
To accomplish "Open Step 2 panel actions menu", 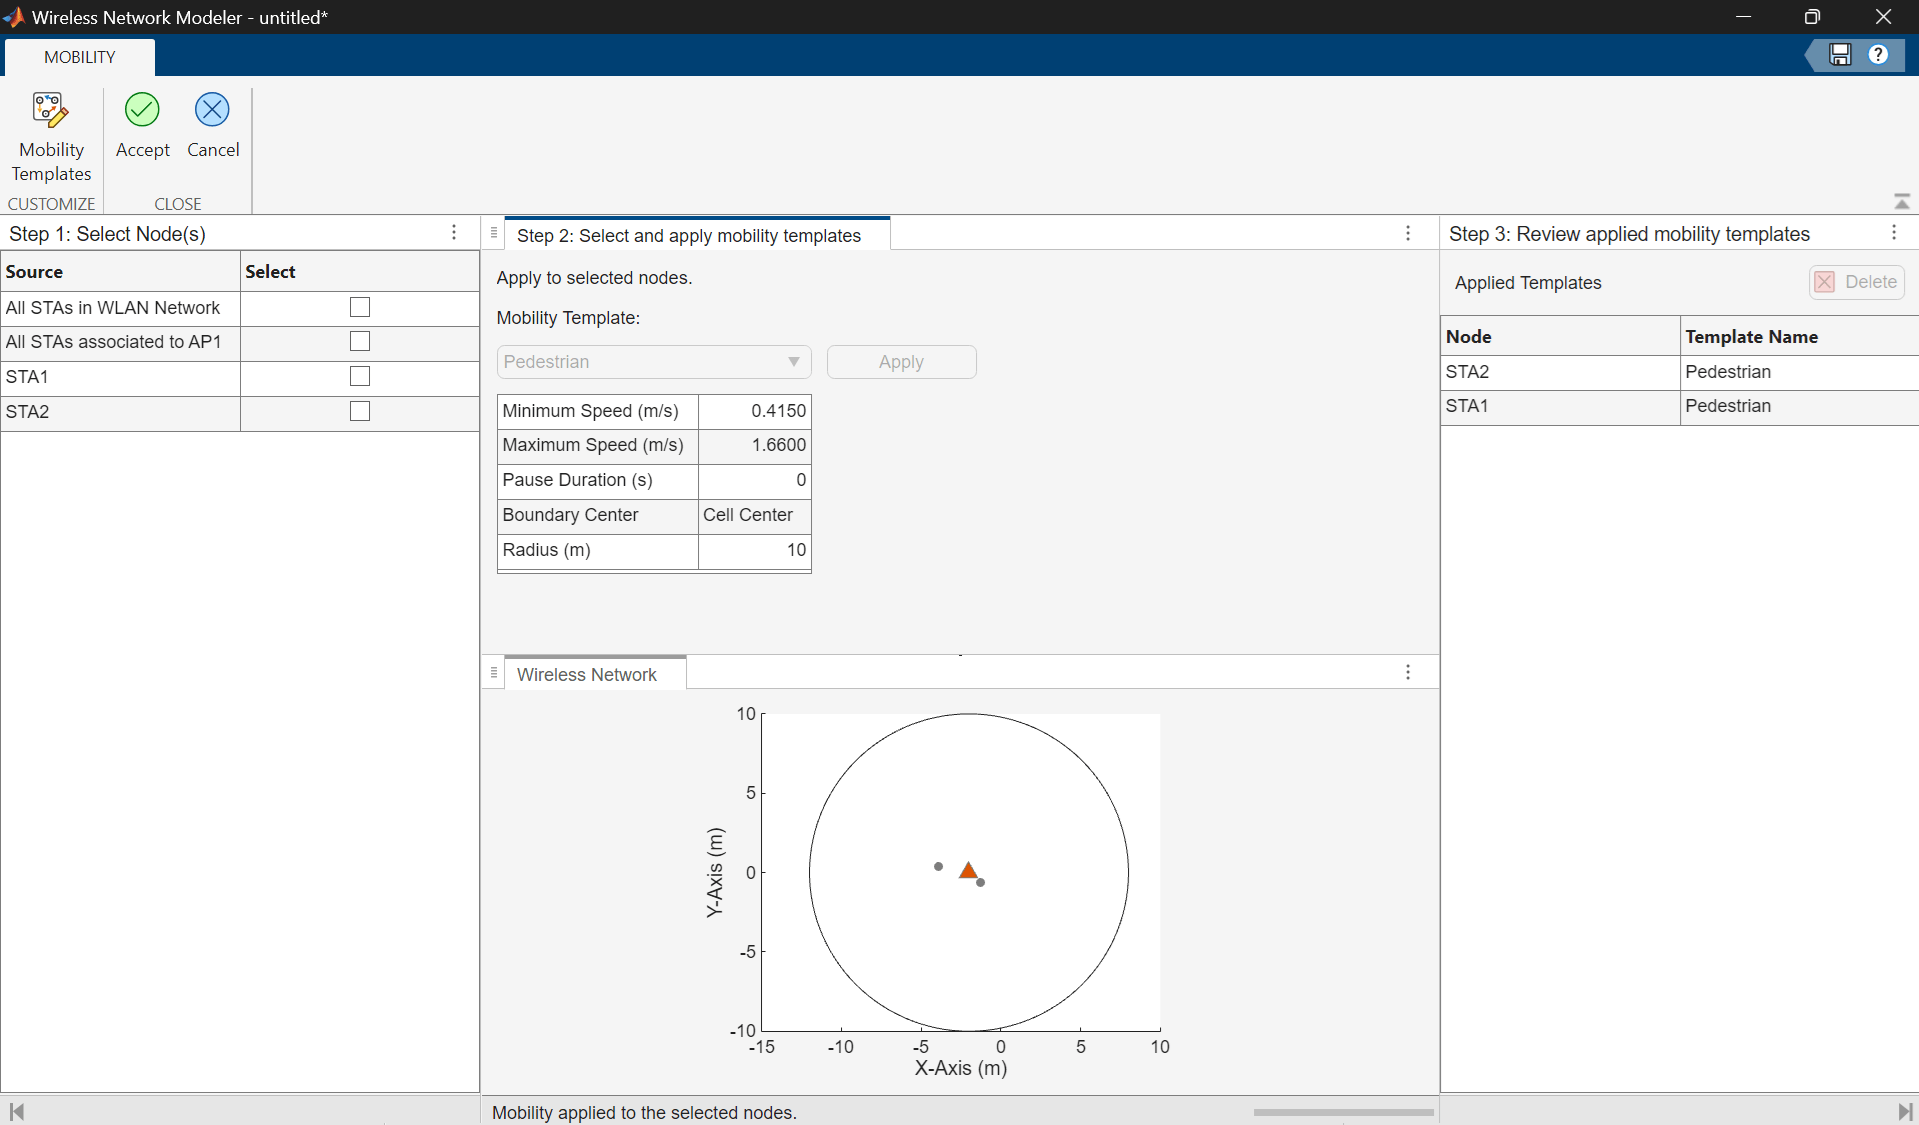I will coord(1407,234).
